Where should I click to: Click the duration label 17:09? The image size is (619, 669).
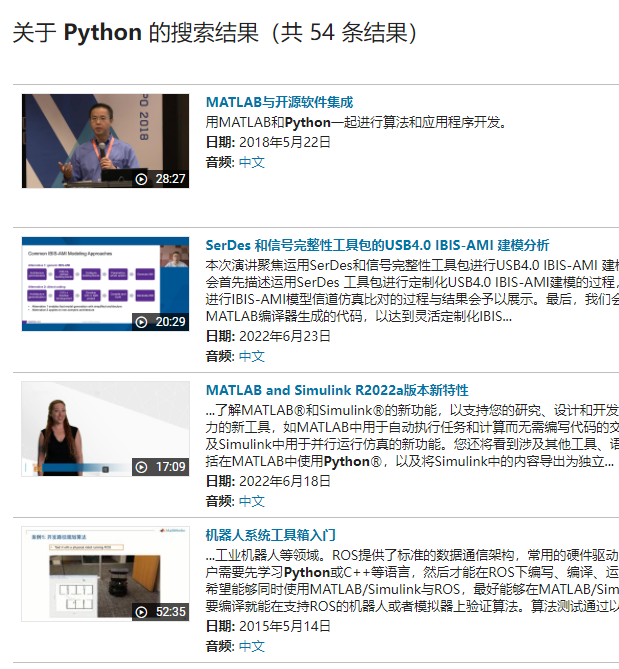[x=170, y=467]
